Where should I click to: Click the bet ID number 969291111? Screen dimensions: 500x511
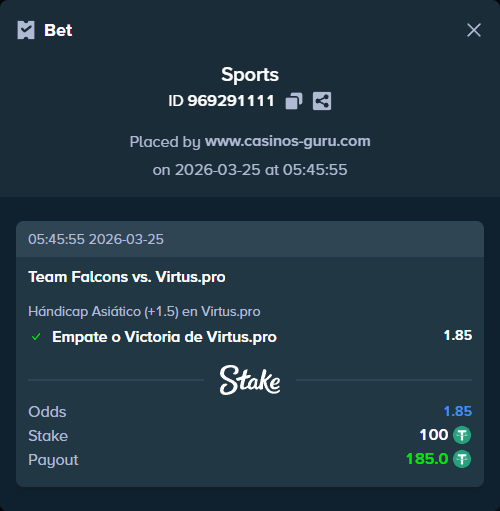pos(231,101)
